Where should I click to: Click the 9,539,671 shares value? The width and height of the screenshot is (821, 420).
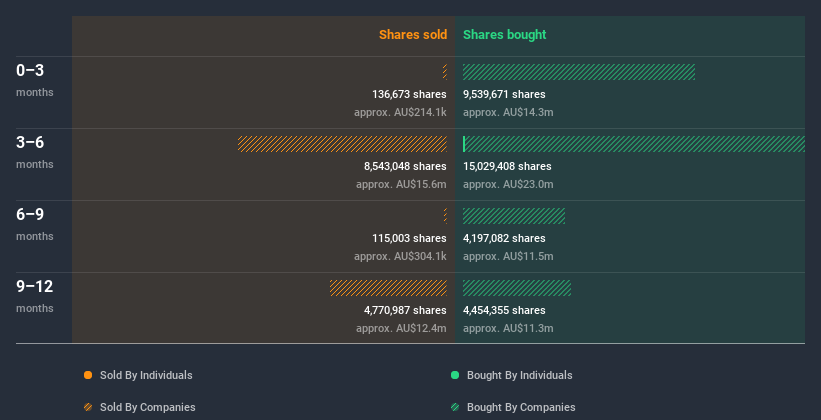[x=504, y=94]
